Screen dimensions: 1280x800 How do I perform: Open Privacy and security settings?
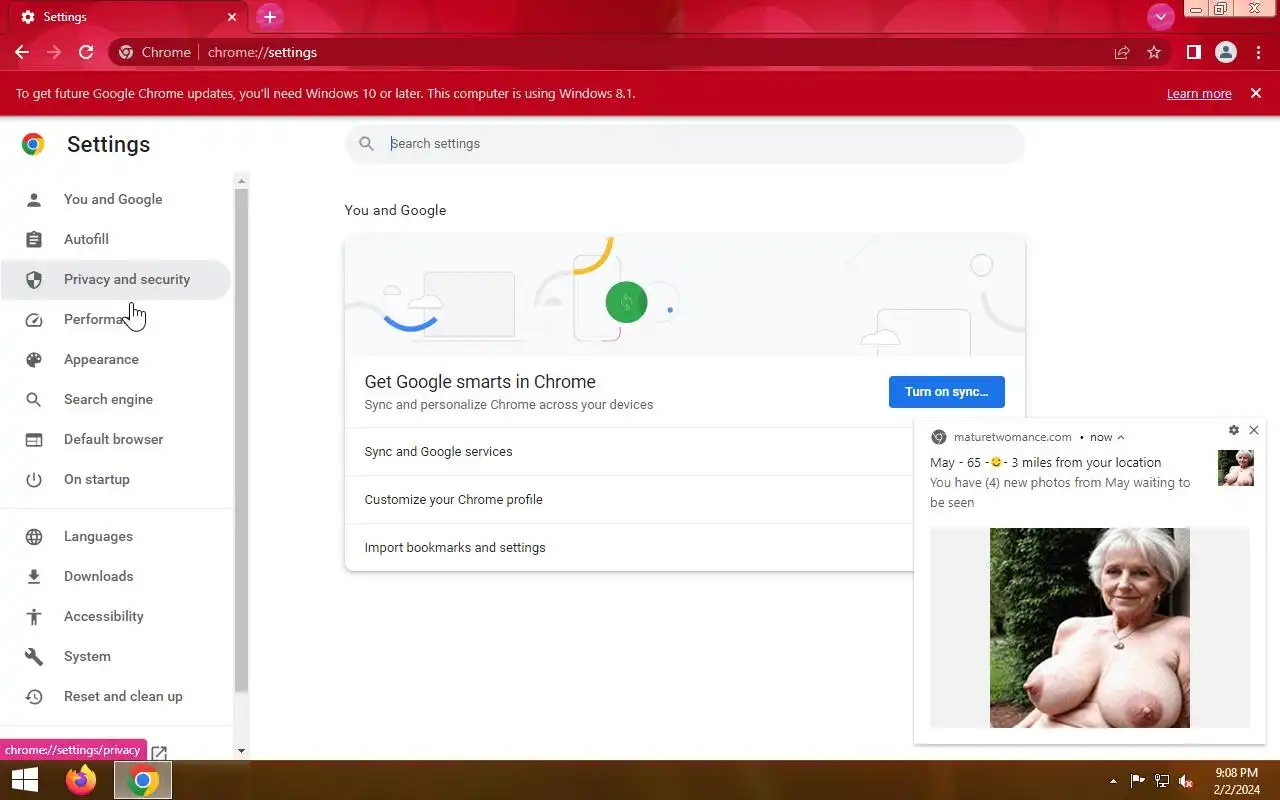pos(115,279)
